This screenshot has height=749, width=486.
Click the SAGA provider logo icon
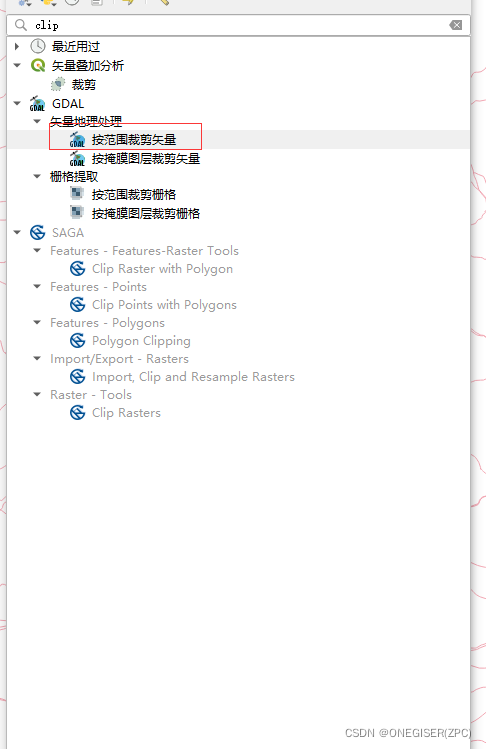click(x=37, y=233)
